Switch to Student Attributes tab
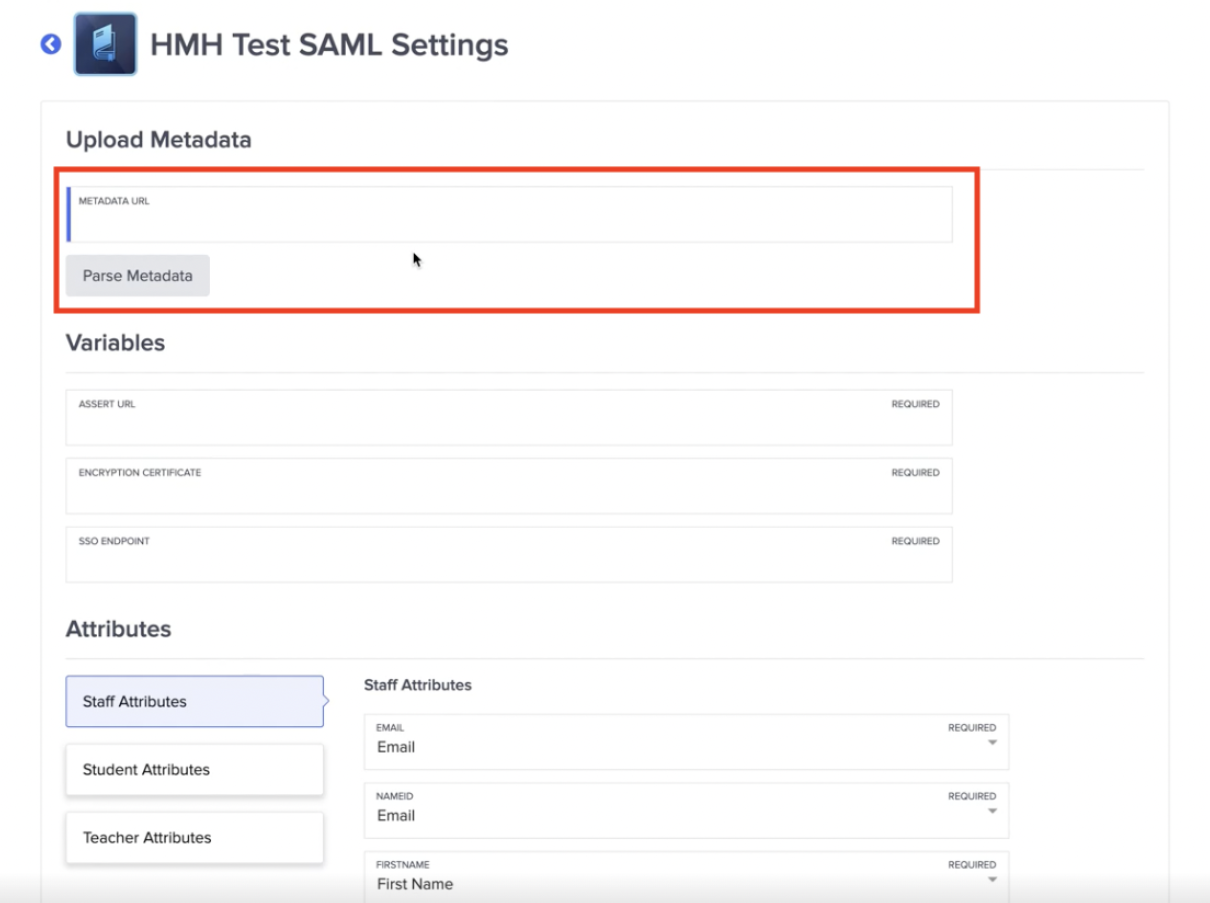 pyautogui.click(x=194, y=769)
